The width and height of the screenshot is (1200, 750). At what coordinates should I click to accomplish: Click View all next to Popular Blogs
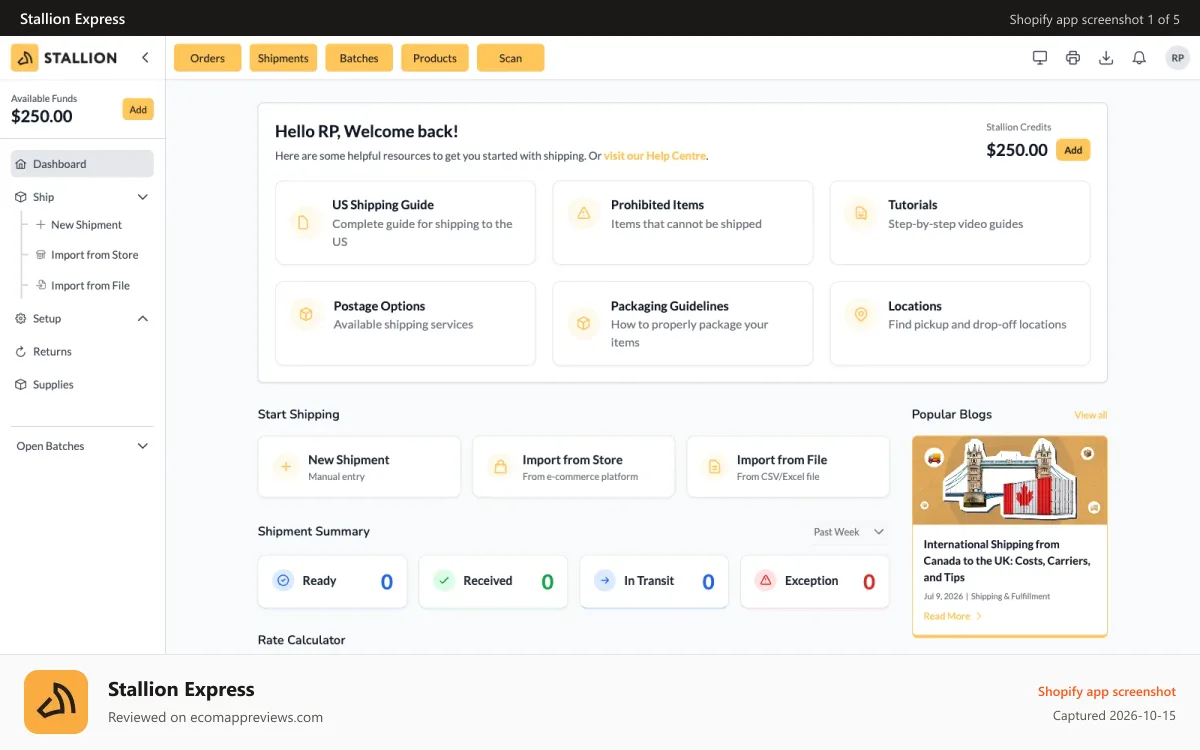(1091, 415)
